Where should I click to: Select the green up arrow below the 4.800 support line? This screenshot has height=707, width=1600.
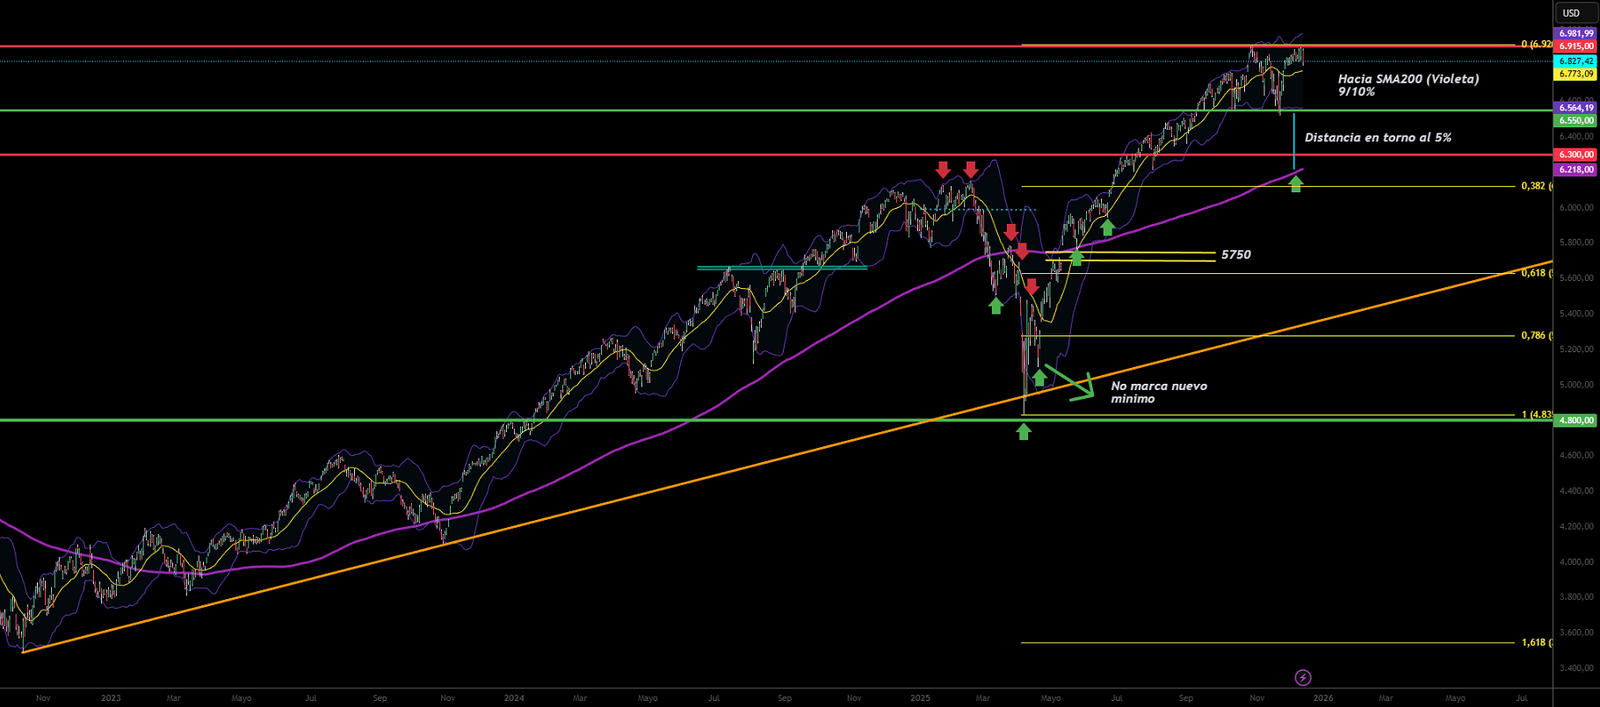1023,431
